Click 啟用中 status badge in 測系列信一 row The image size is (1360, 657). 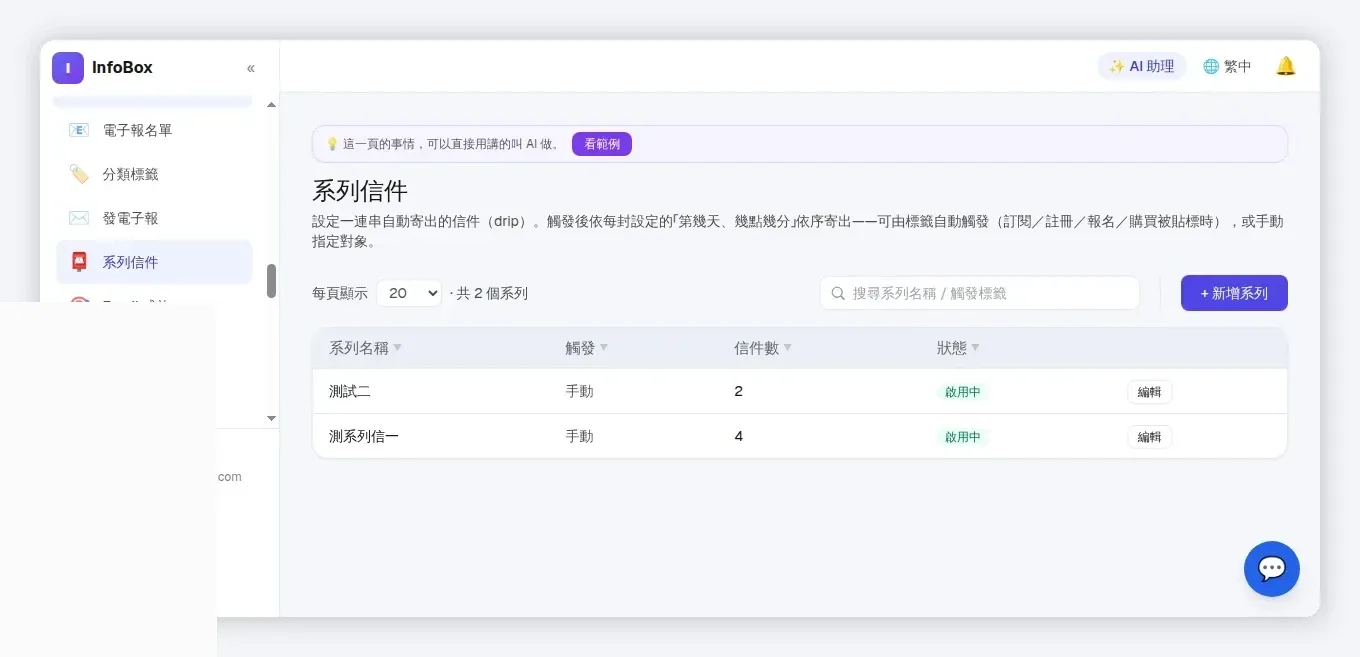[x=963, y=437]
